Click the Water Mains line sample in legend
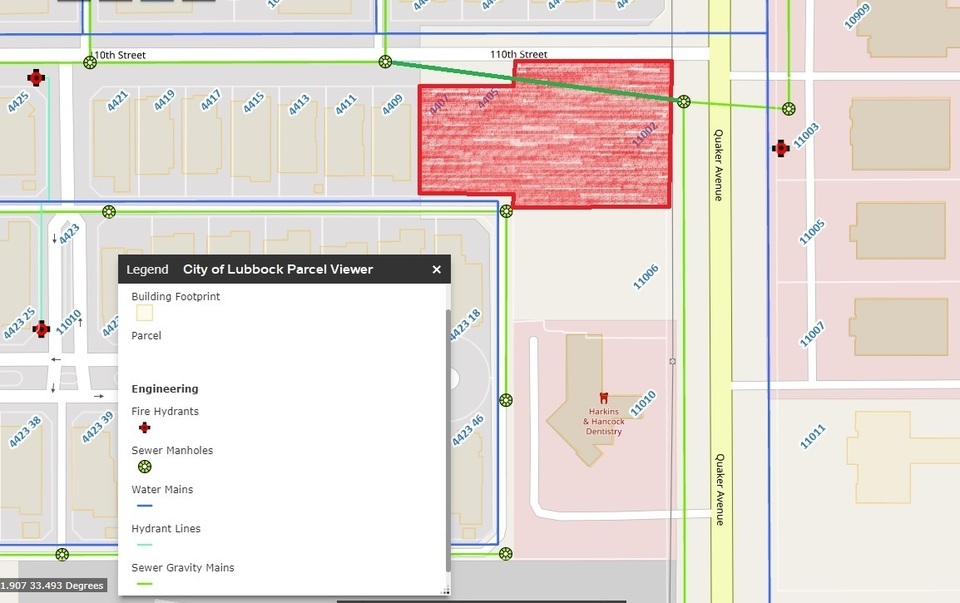This screenshot has height=603, width=960. [145, 506]
